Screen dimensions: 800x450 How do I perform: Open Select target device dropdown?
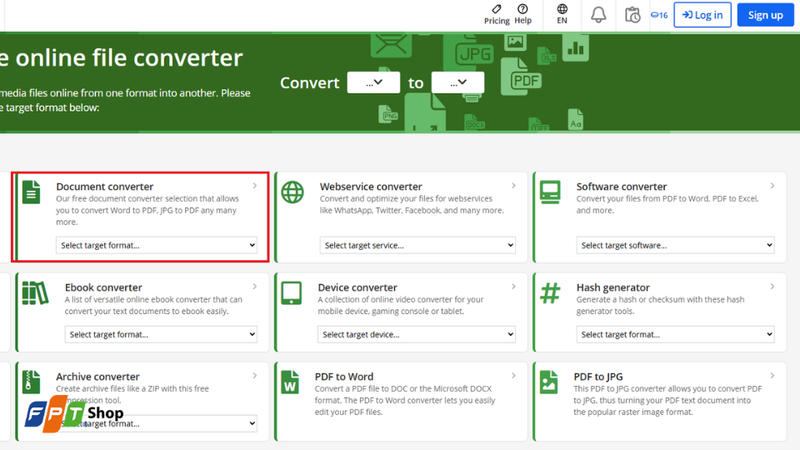[416, 335]
